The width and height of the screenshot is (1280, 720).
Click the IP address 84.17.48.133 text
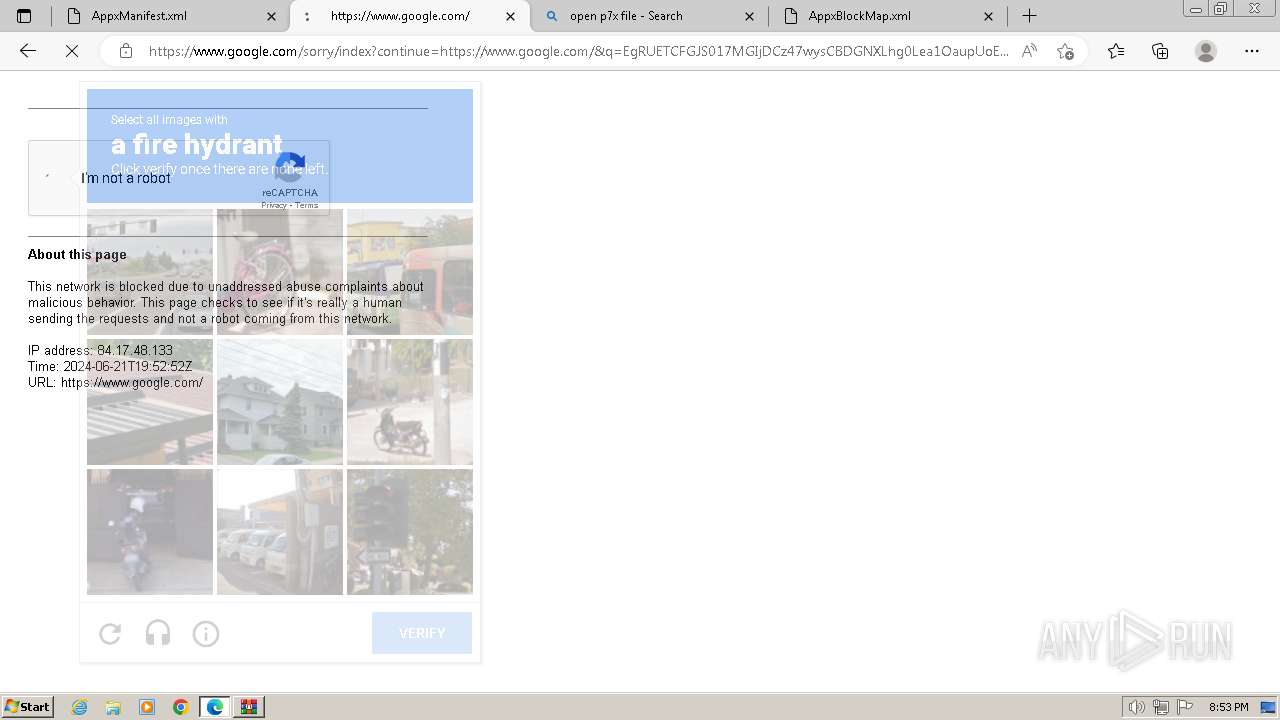[x=100, y=350]
